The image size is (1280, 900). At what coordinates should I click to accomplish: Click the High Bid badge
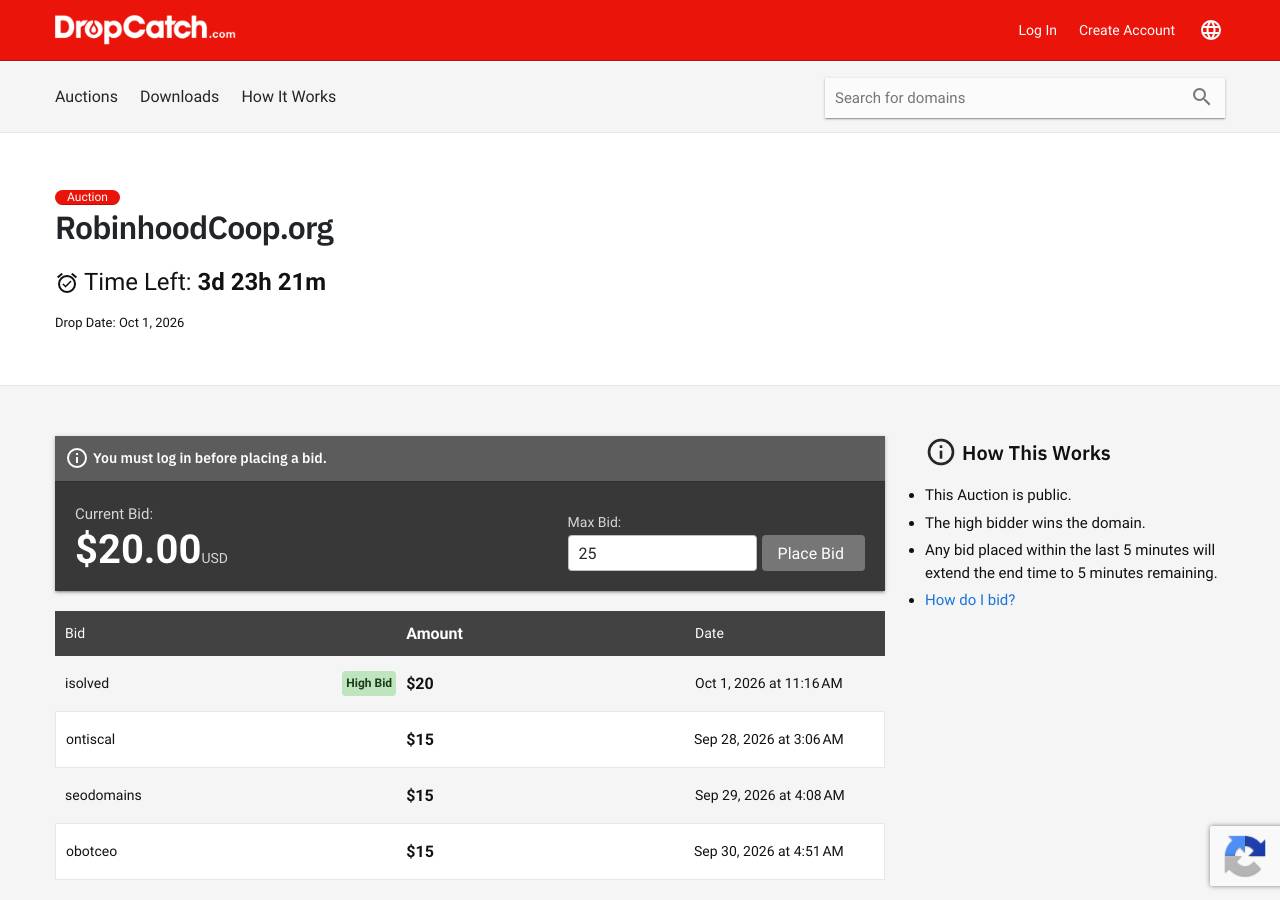coord(369,683)
